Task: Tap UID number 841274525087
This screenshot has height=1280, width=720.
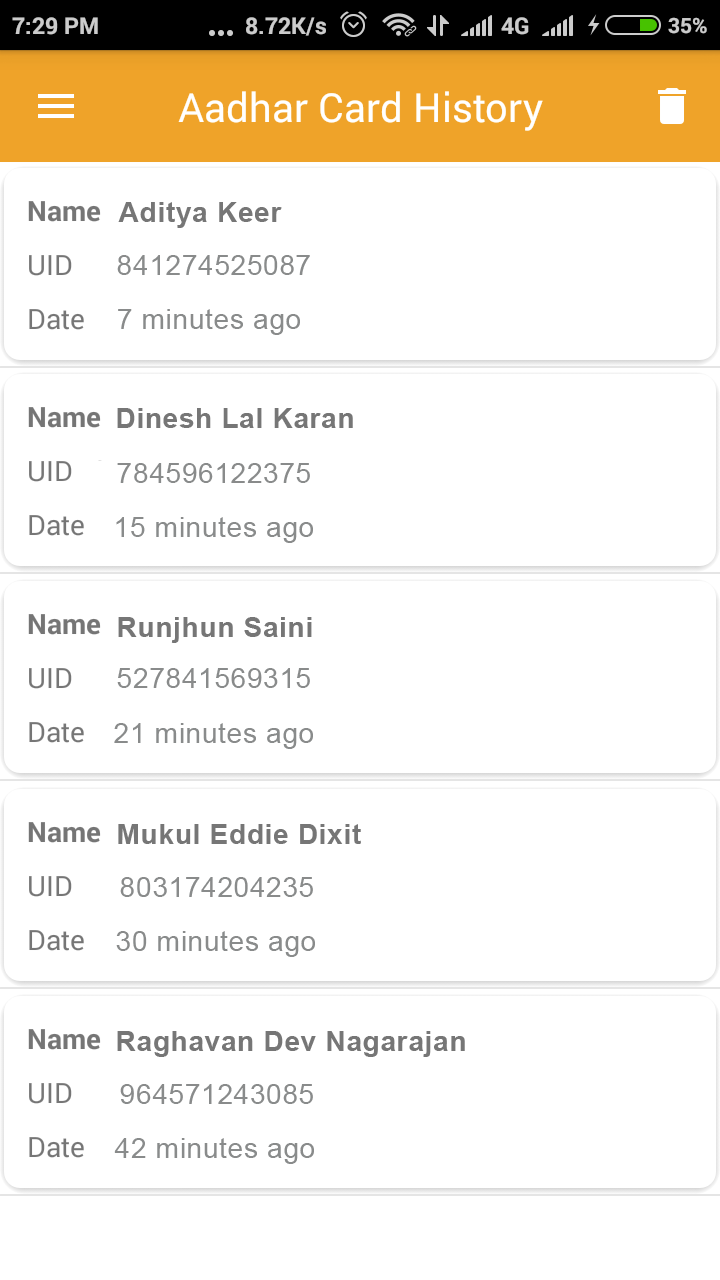Action: coord(213,265)
